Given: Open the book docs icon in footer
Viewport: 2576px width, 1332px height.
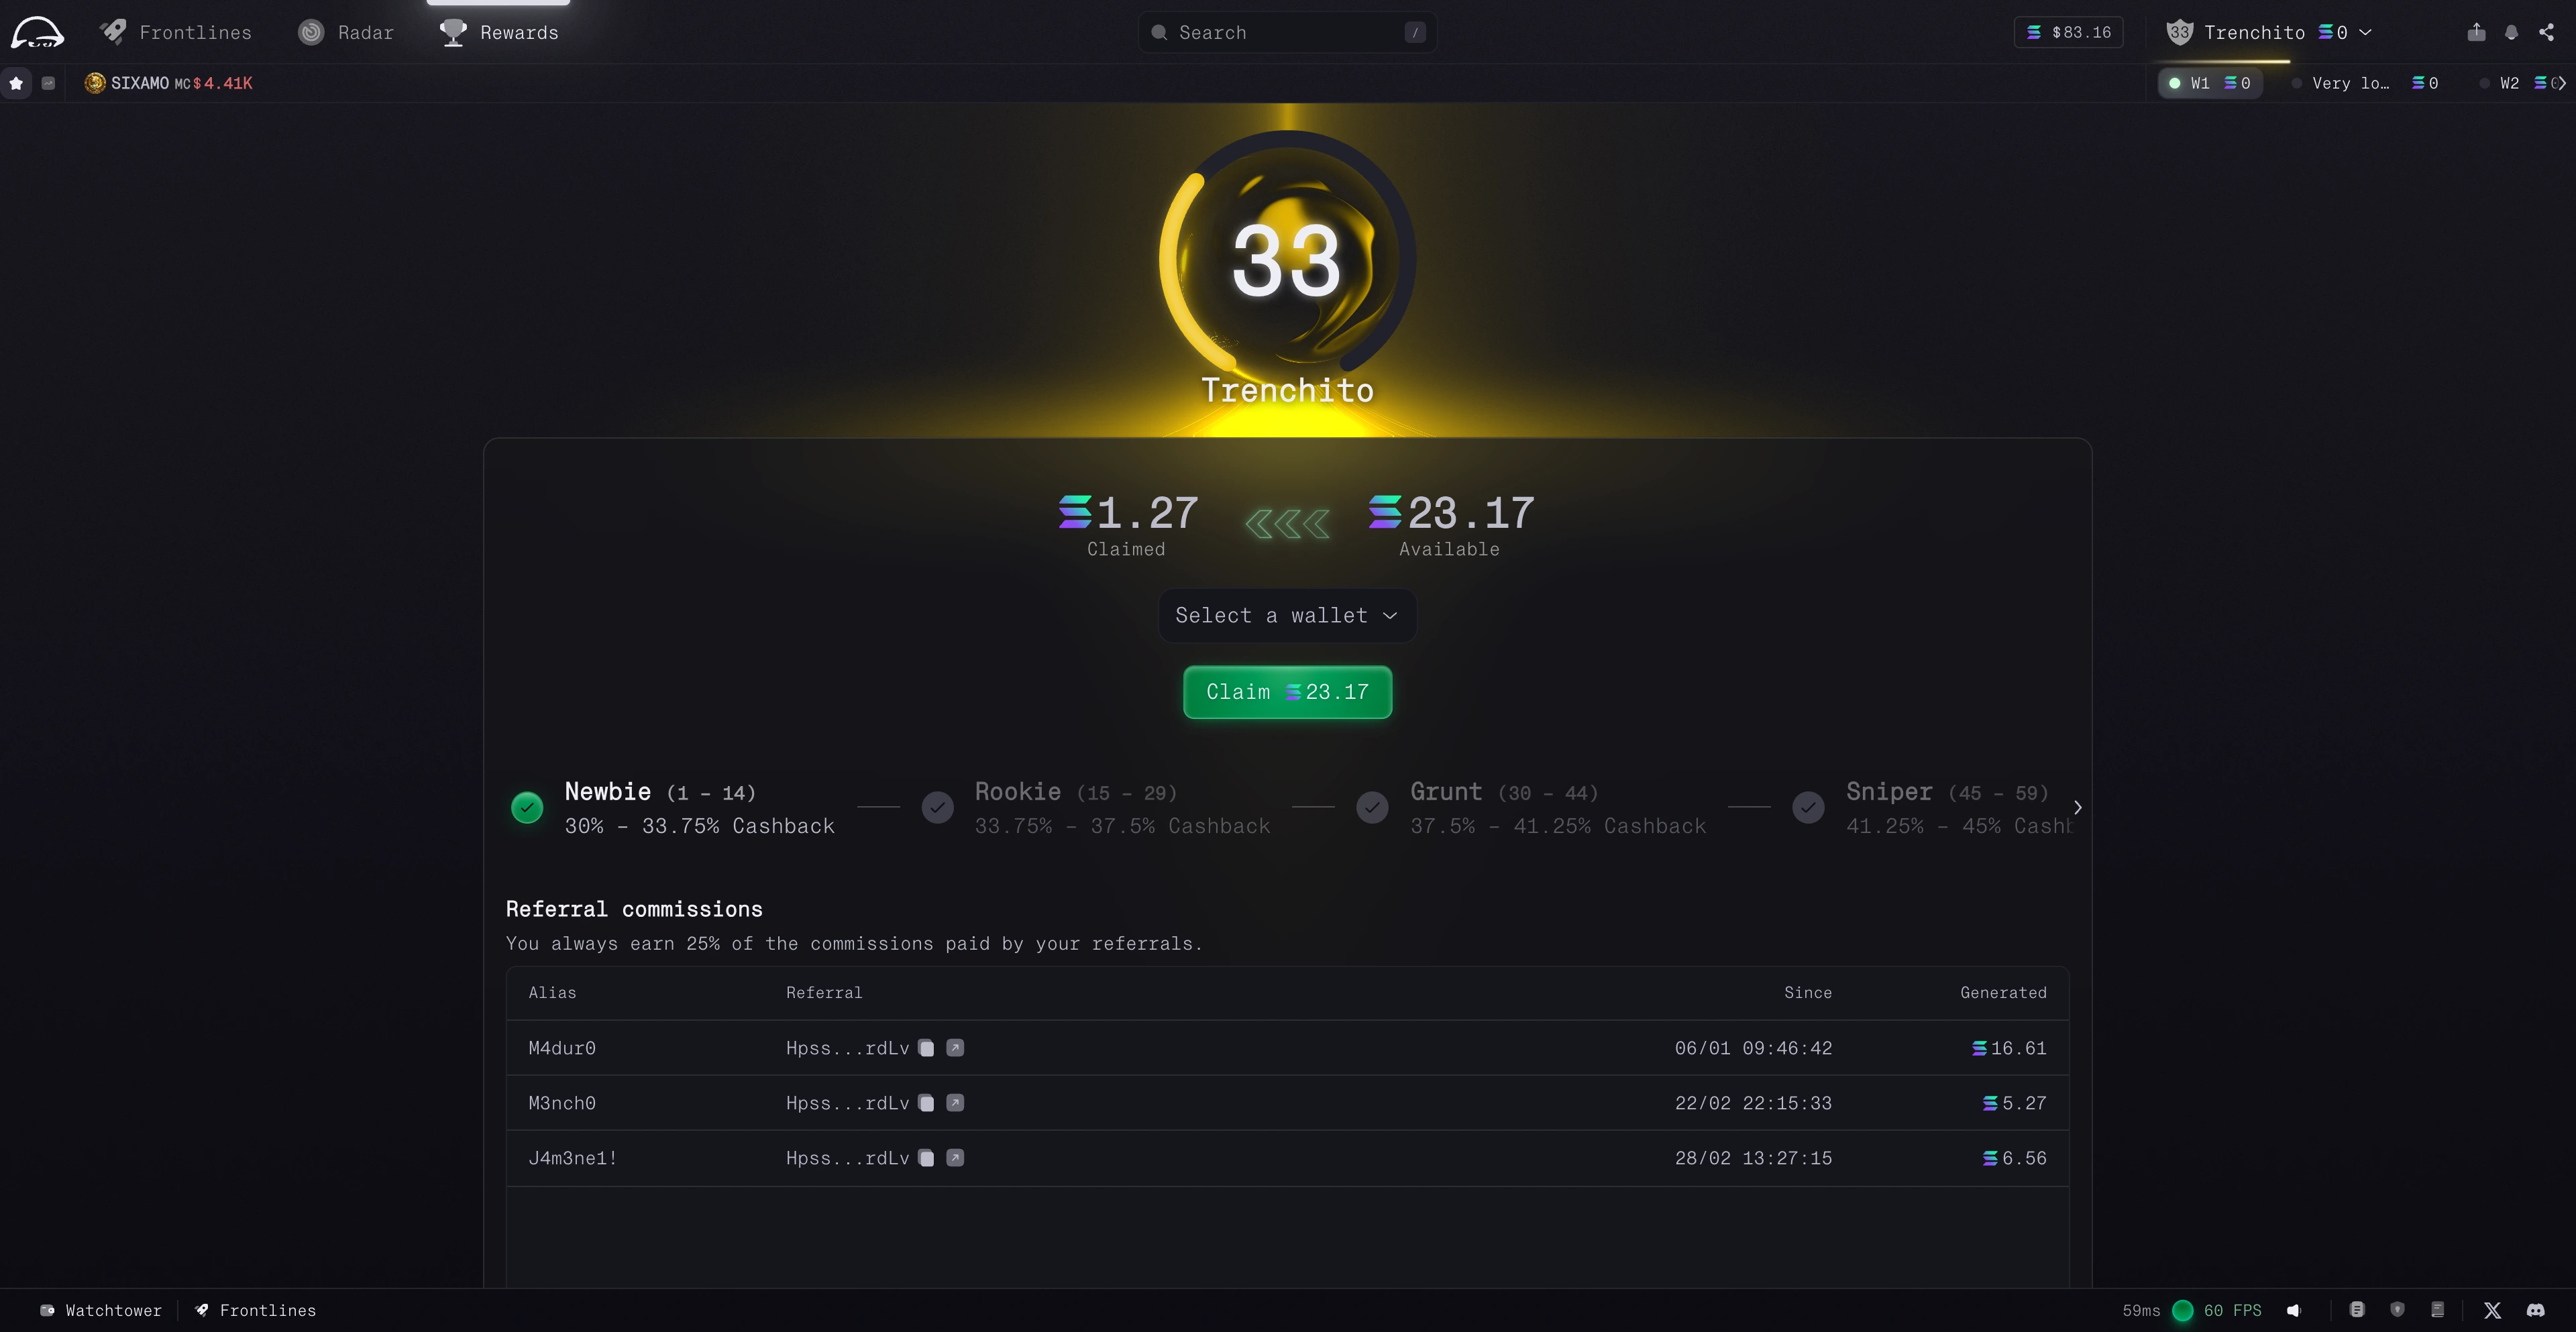Looking at the screenshot, I should click(2438, 1310).
